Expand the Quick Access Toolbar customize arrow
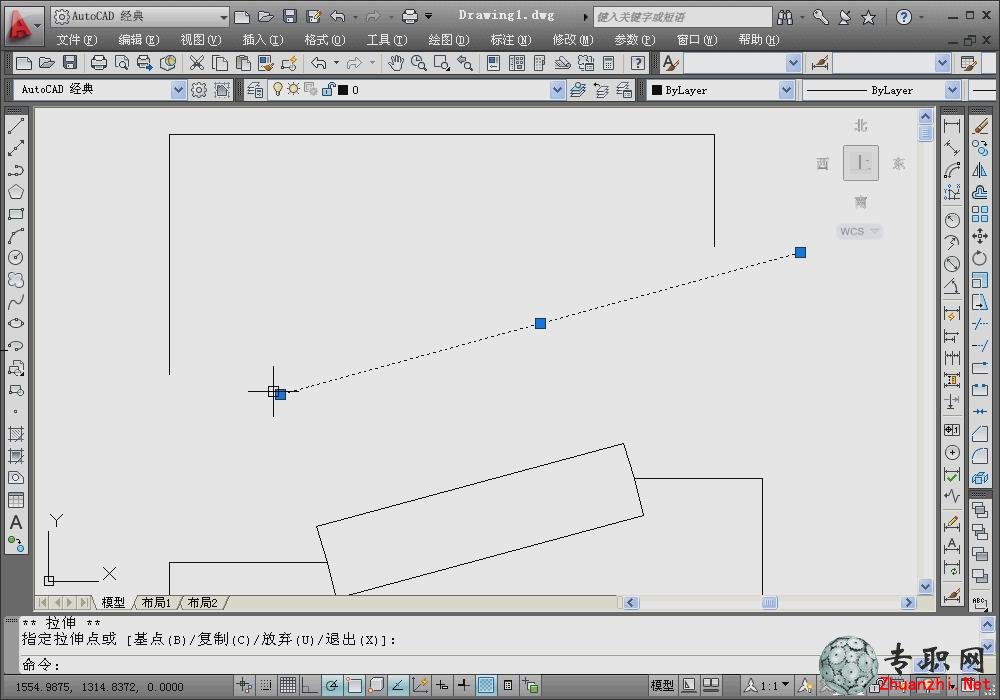The height and width of the screenshot is (700, 1000). 429,16
